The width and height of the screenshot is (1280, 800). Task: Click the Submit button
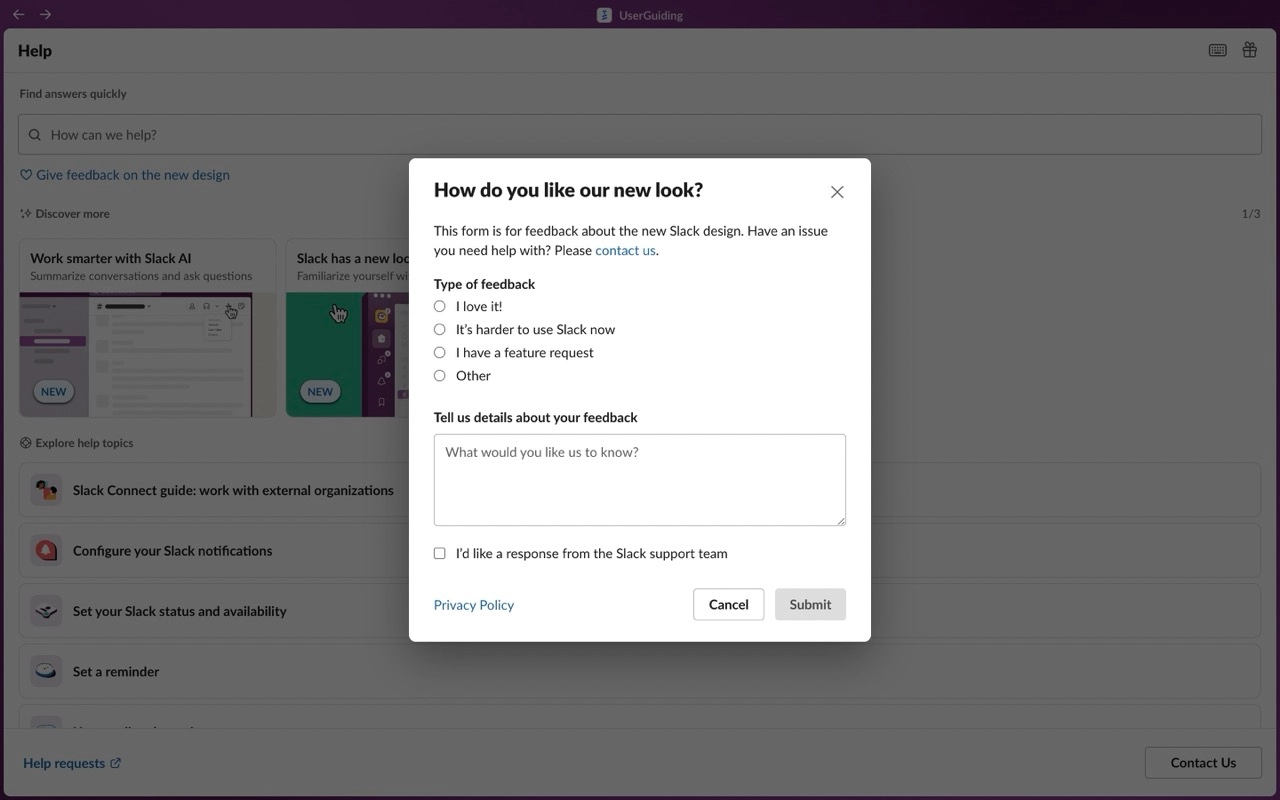point(810,604)
